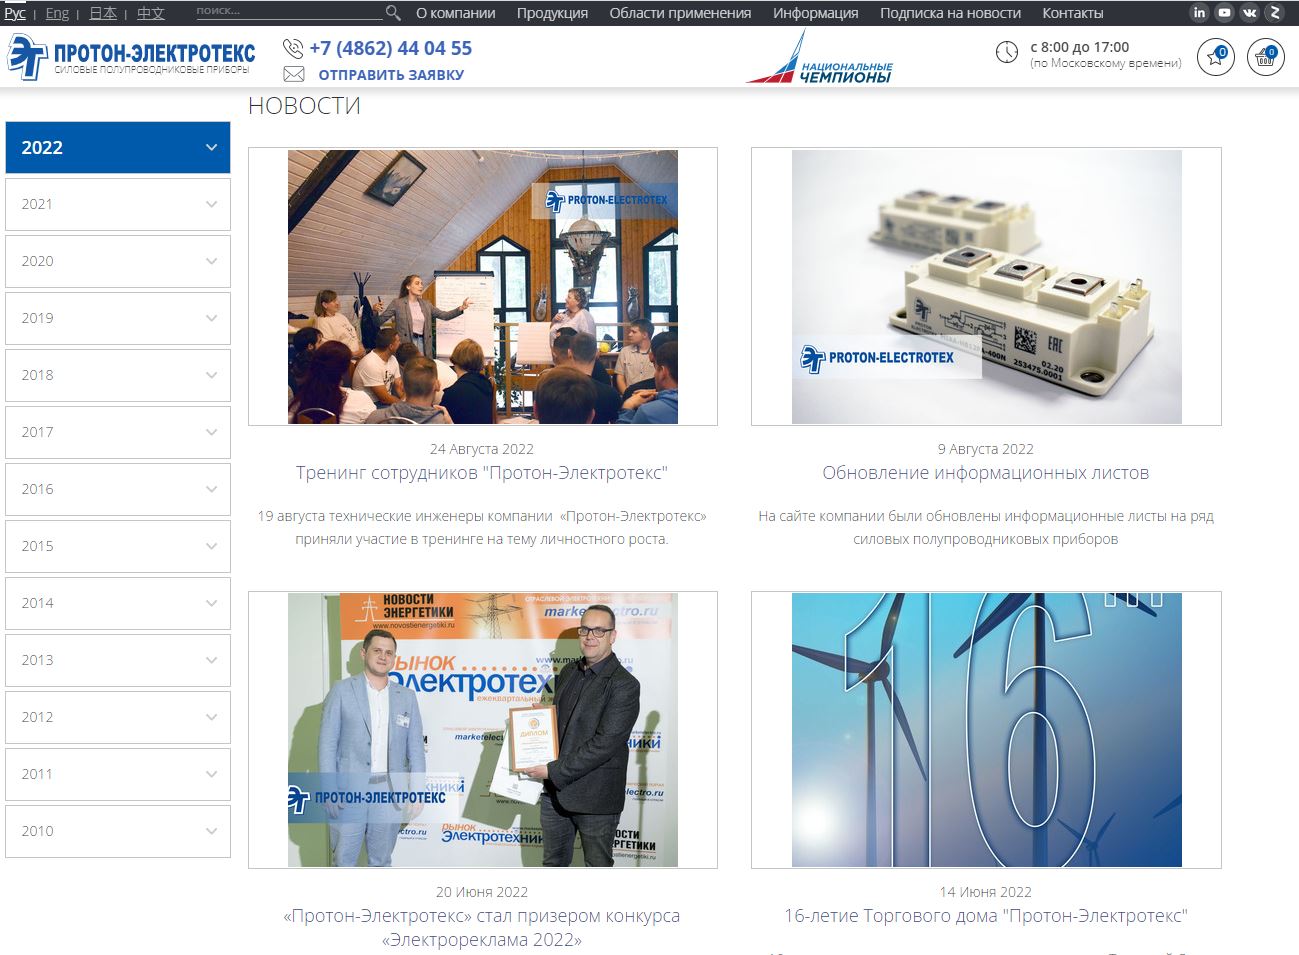Screen dimensions: 1299x955
Task: Open the VK social icon
Action: coord(1249,13)
